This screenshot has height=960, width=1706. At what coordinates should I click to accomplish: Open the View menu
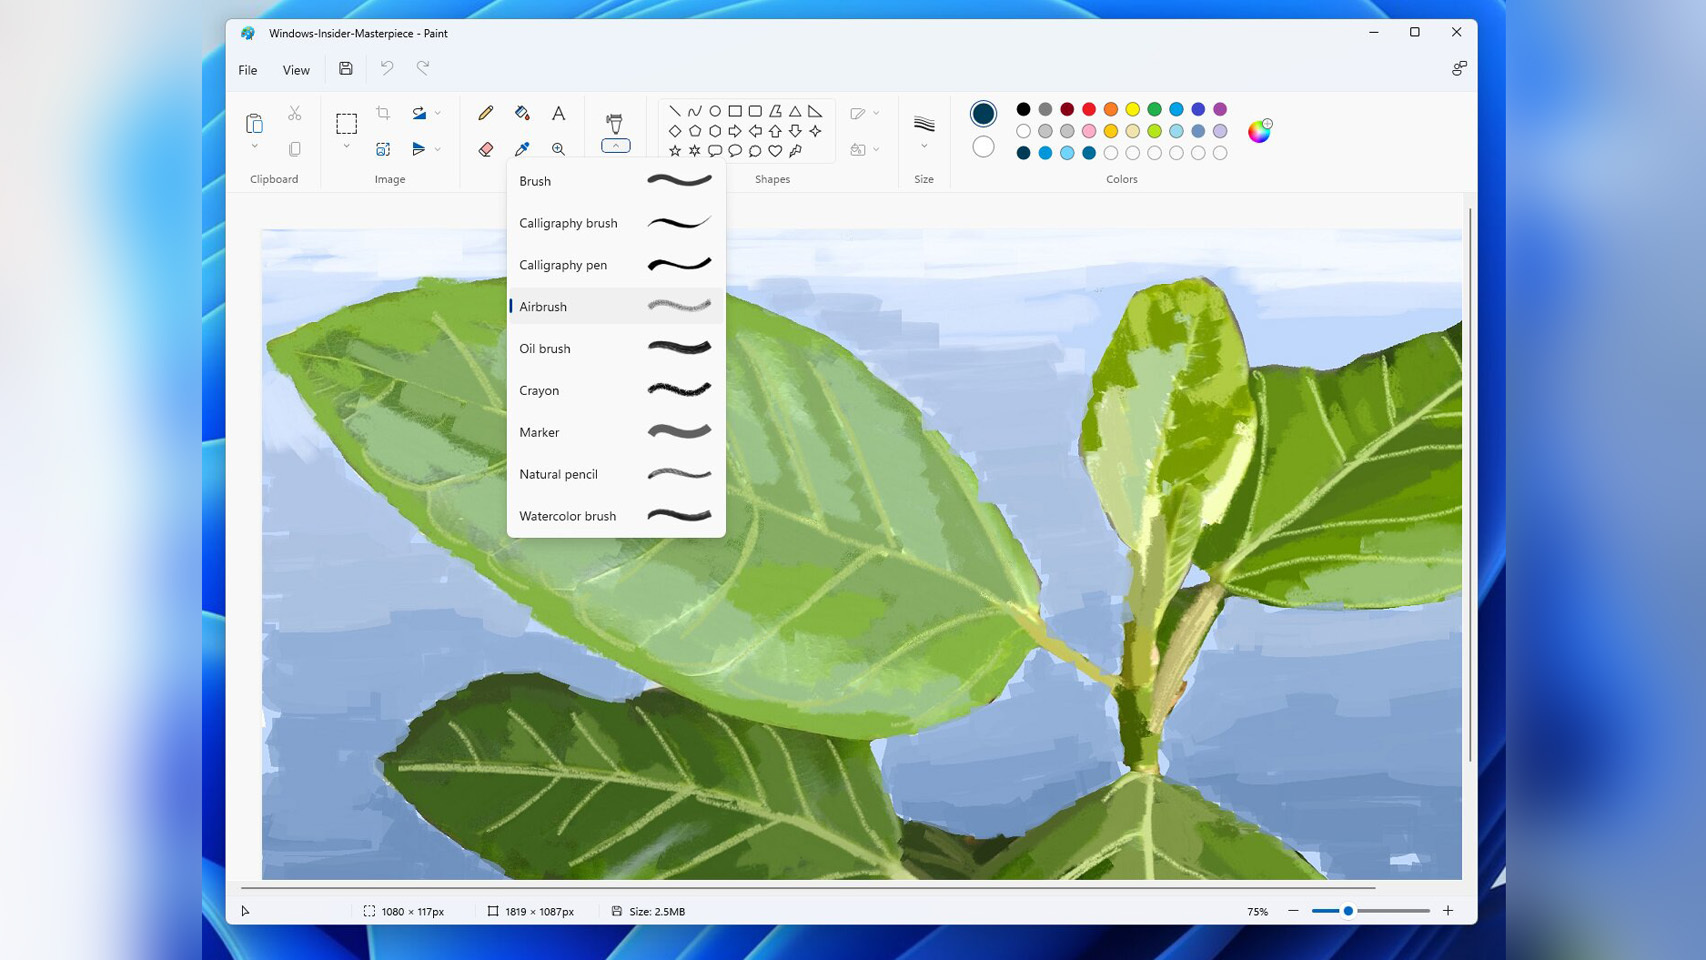pos(296,70)
